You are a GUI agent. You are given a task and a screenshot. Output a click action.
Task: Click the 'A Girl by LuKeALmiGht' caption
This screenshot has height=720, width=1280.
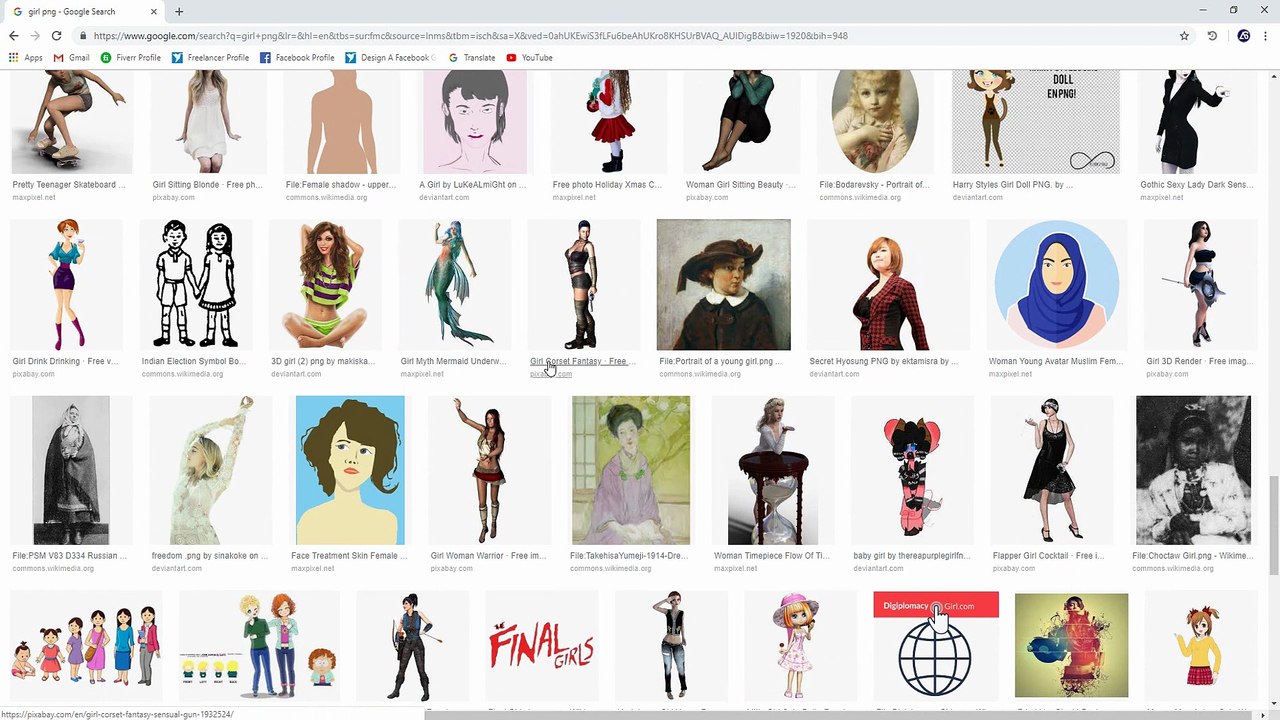(472, 185)
